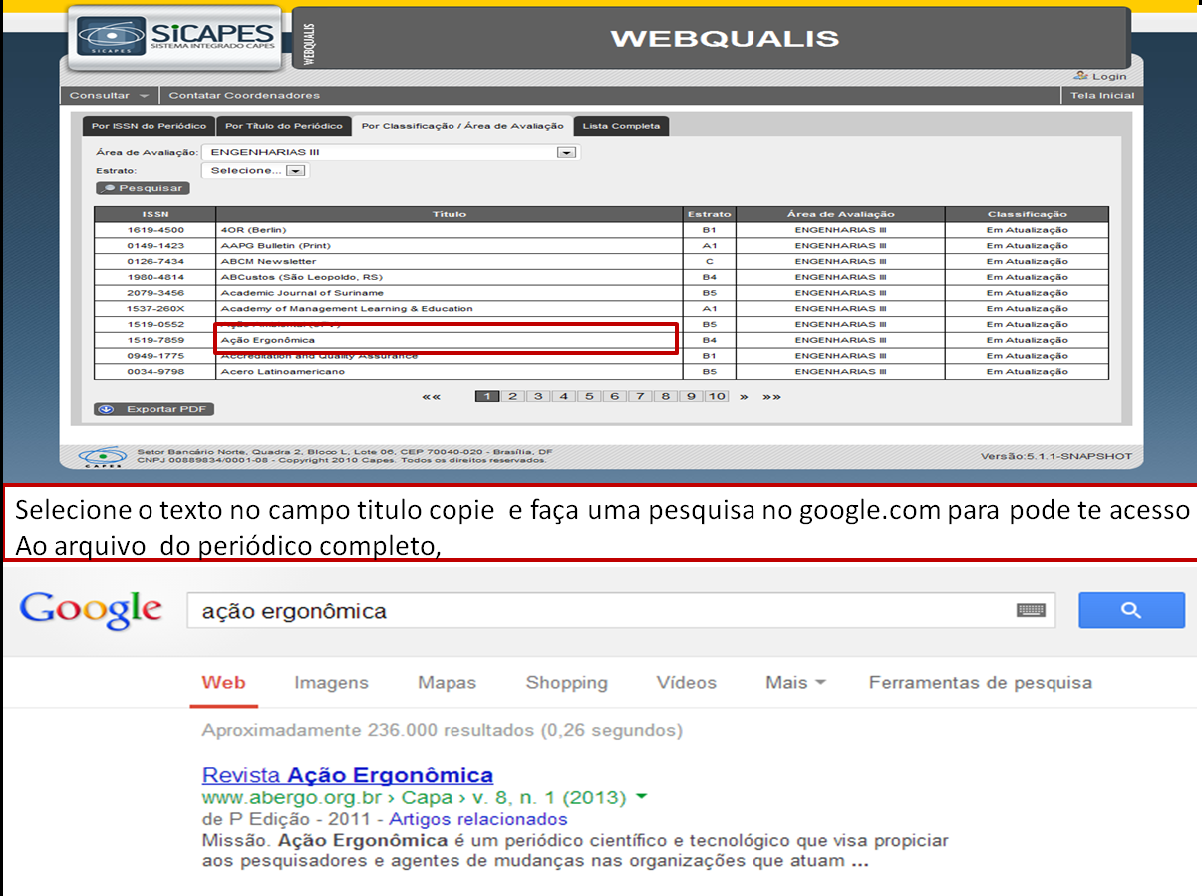Go to page 2 of results
Image resolution: width=1202 pixels, height=896 pixels.
point(512,397)
